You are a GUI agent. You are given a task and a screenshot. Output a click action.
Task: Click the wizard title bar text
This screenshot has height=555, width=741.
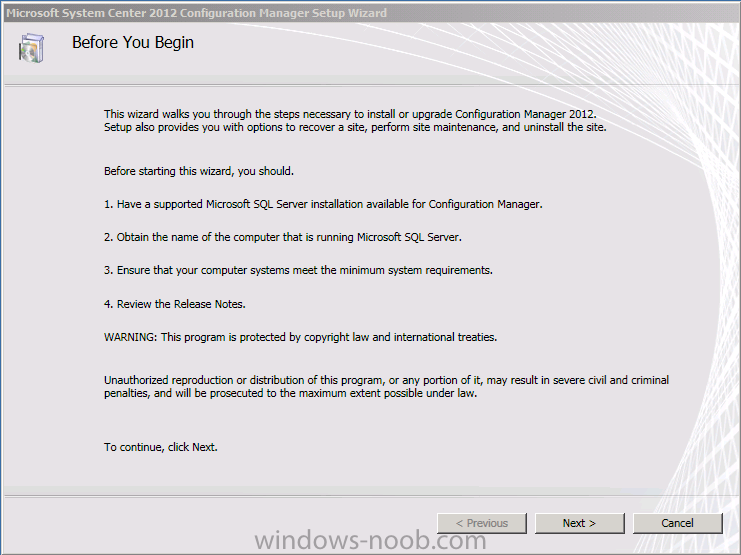[x=197, y=13]
